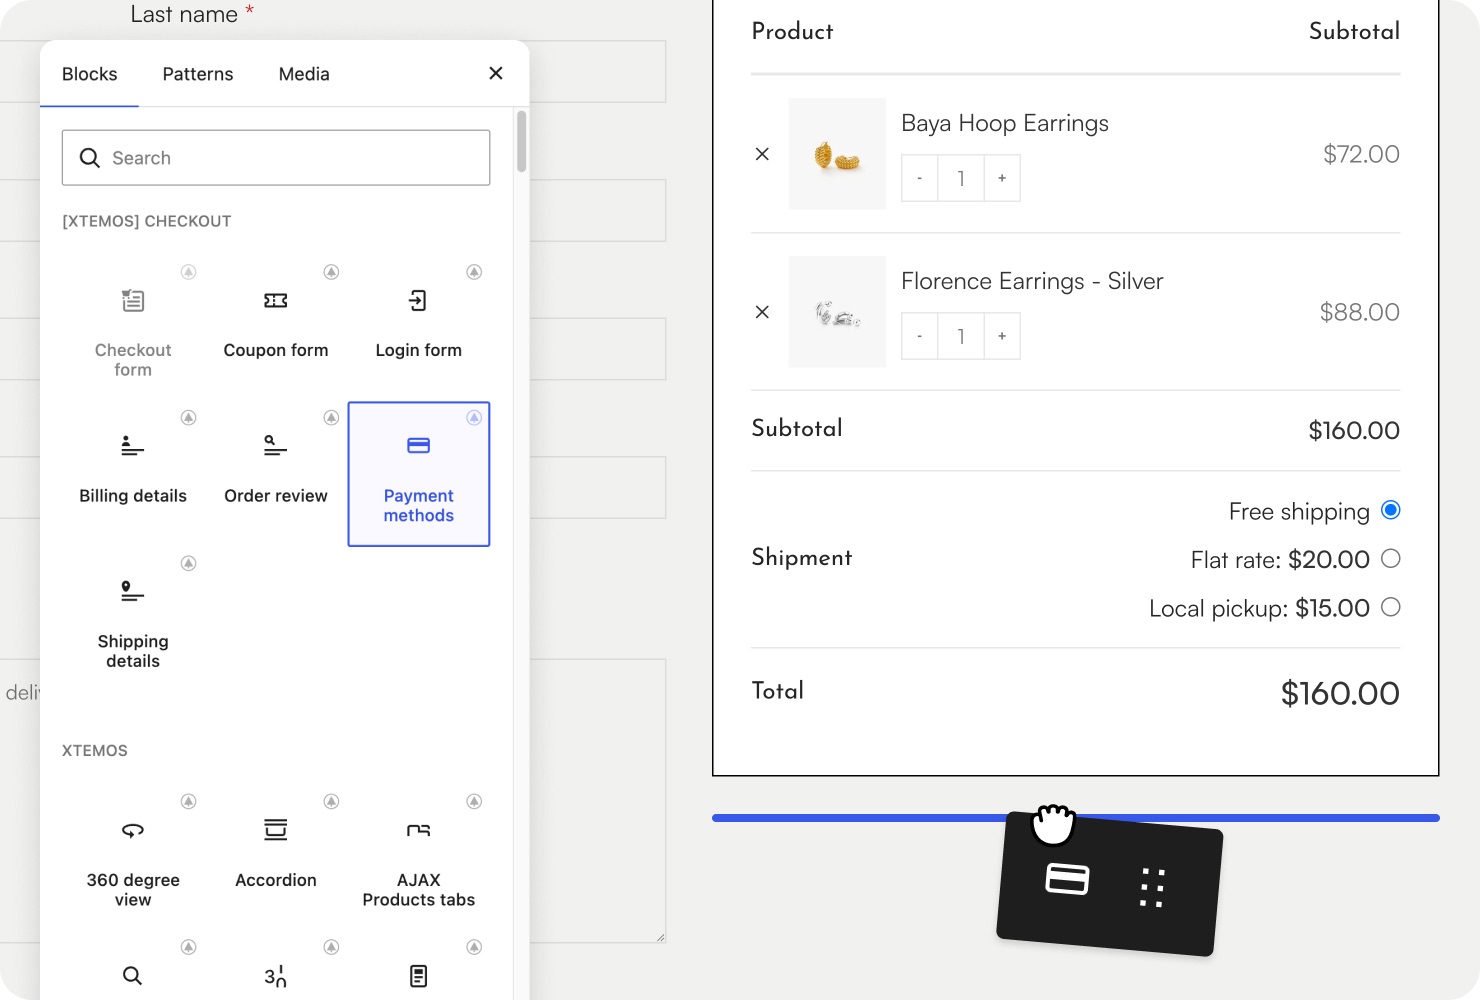
Task: Add the Shipping details block
Action: pos(133,620)
